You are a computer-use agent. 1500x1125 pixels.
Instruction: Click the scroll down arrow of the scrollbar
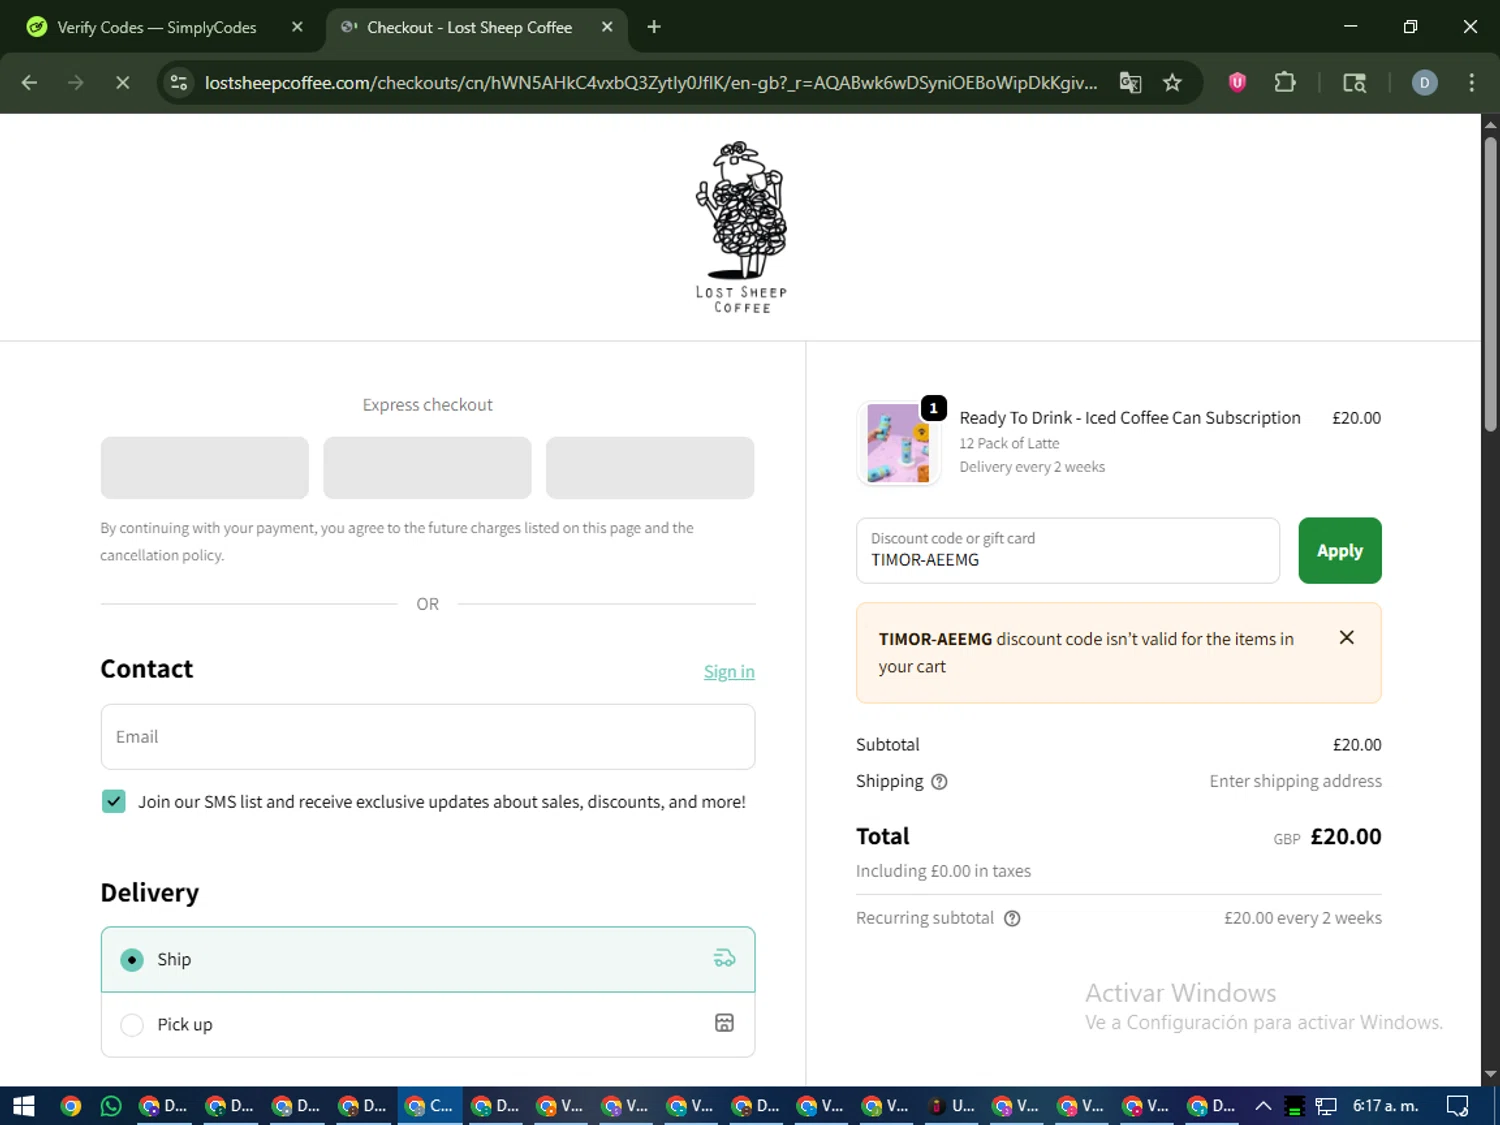click(x=1490, y=1075)
